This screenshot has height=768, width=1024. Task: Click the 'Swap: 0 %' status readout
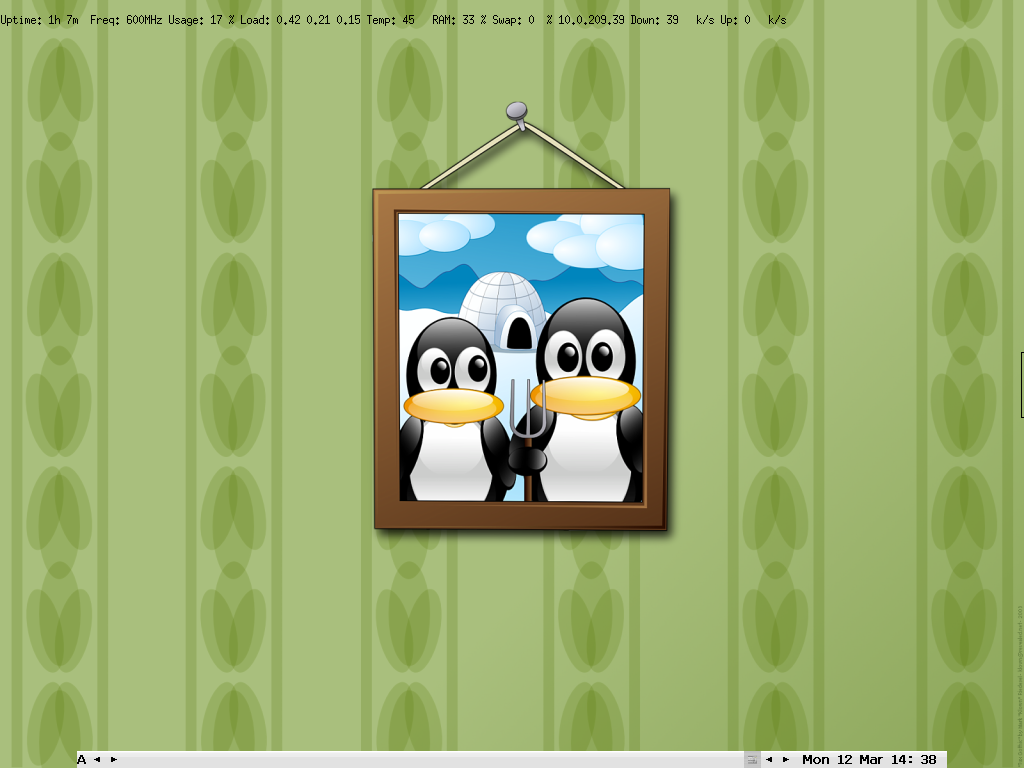(x=522, y=20)
